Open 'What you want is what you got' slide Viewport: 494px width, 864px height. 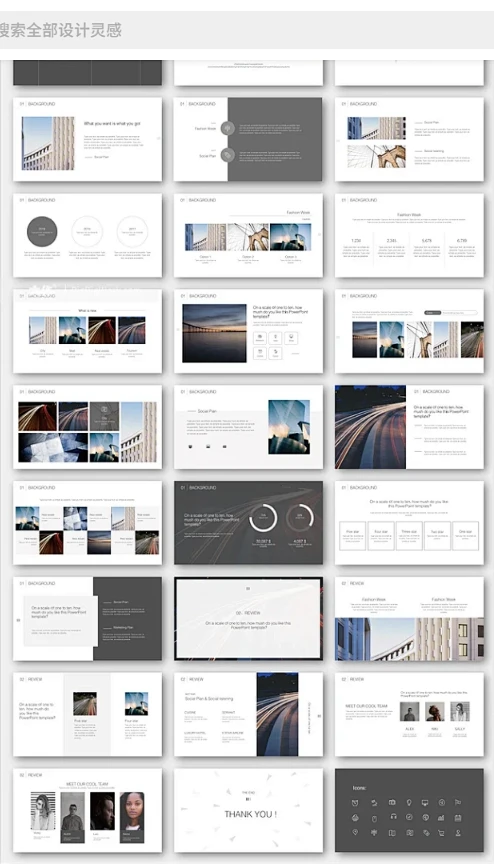88,139
